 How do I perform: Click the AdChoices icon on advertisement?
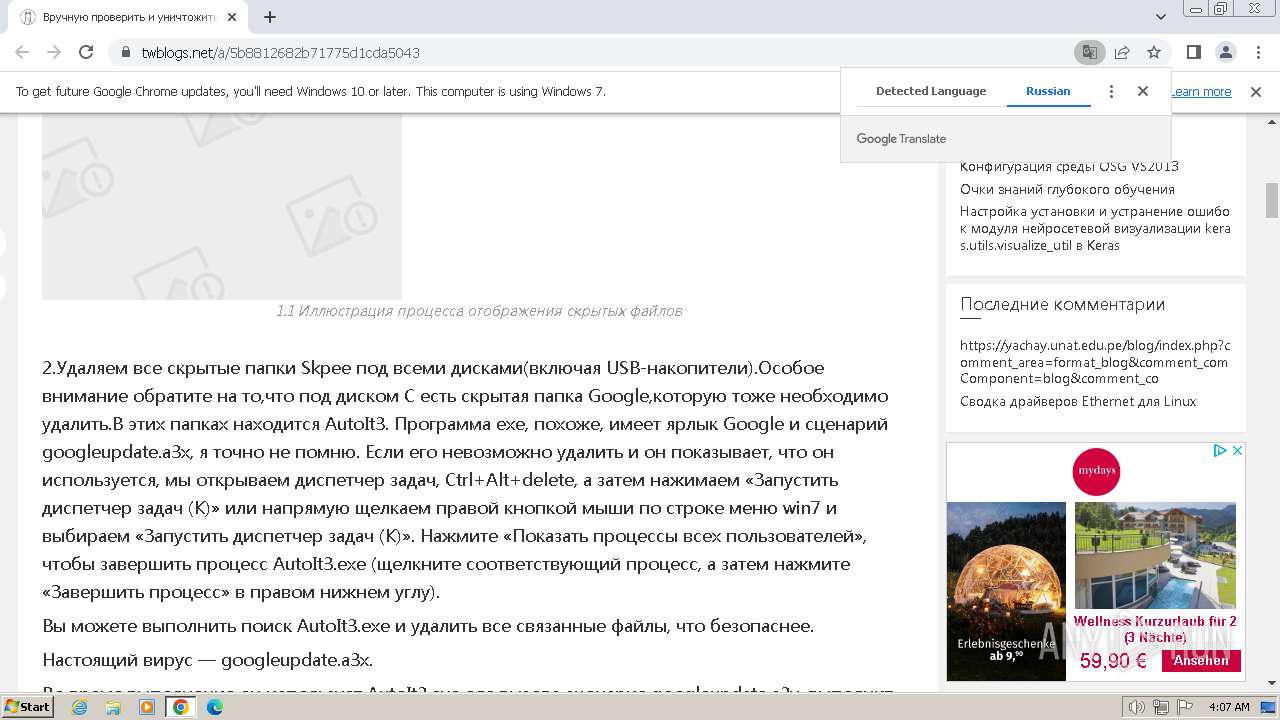(1220, 451)
